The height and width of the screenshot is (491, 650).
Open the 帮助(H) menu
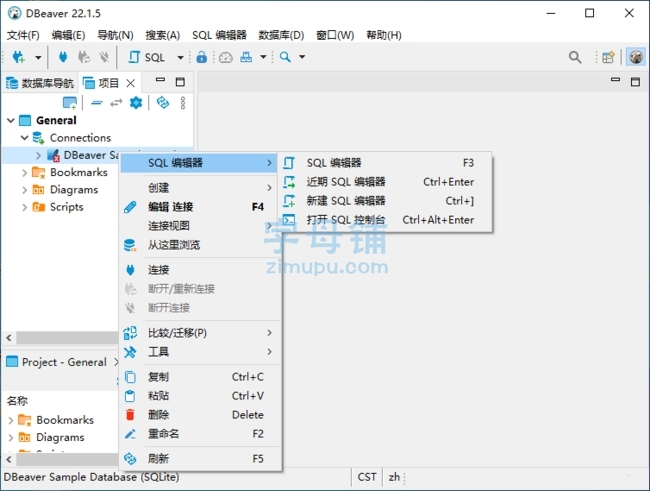[384, 35]
